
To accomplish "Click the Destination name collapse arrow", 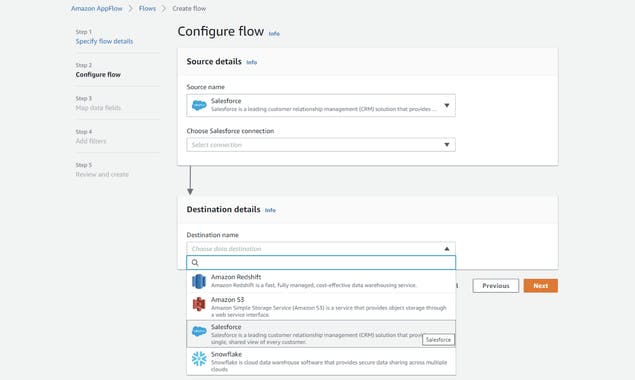I will 447,249.
